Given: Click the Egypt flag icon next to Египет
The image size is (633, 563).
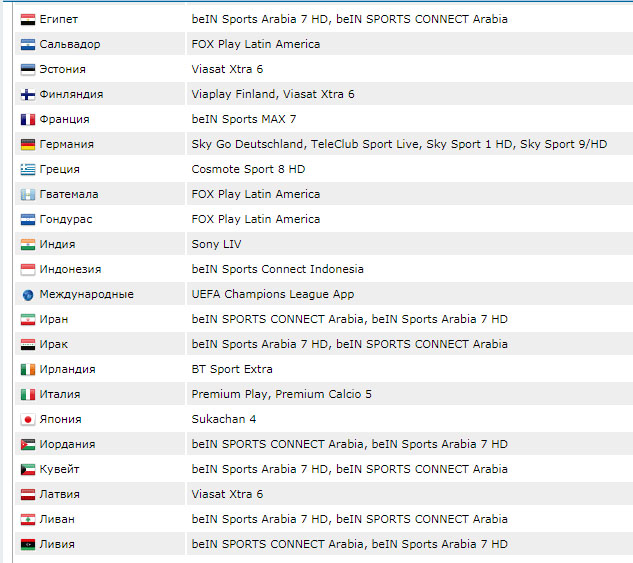Looking at the screenshot, I should tap(28, 19).
